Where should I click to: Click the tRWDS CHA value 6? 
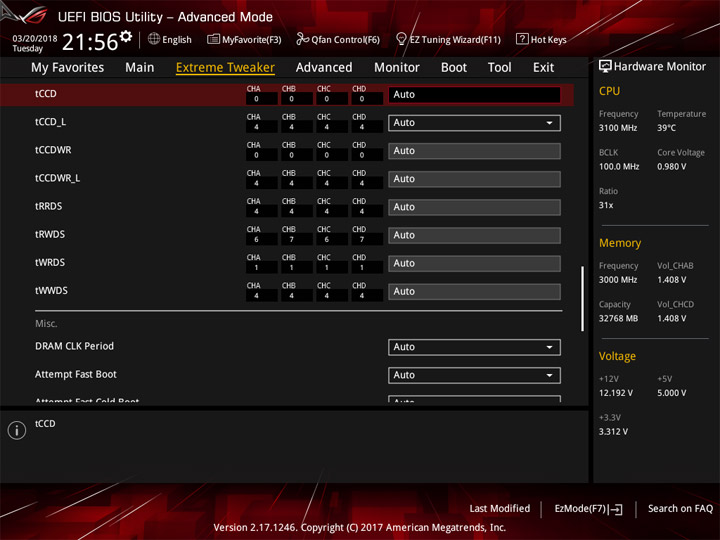256,240
